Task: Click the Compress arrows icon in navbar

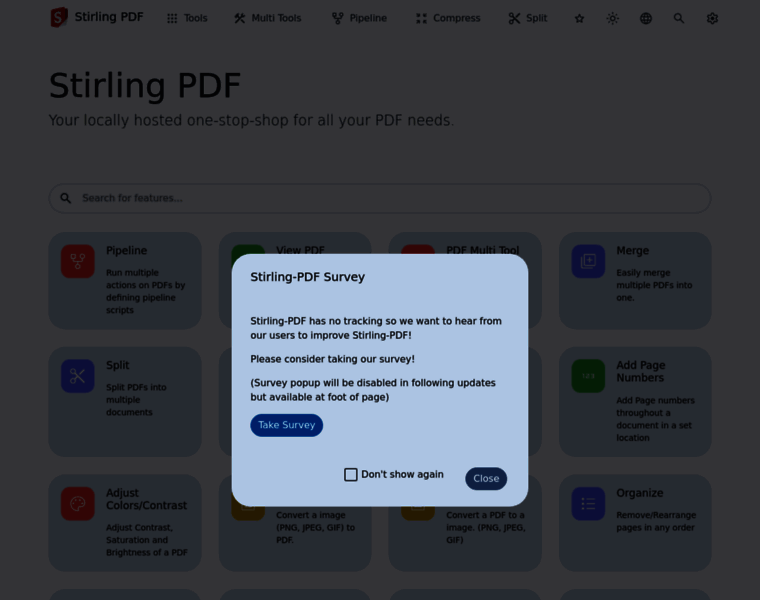Action: [421, 18]
